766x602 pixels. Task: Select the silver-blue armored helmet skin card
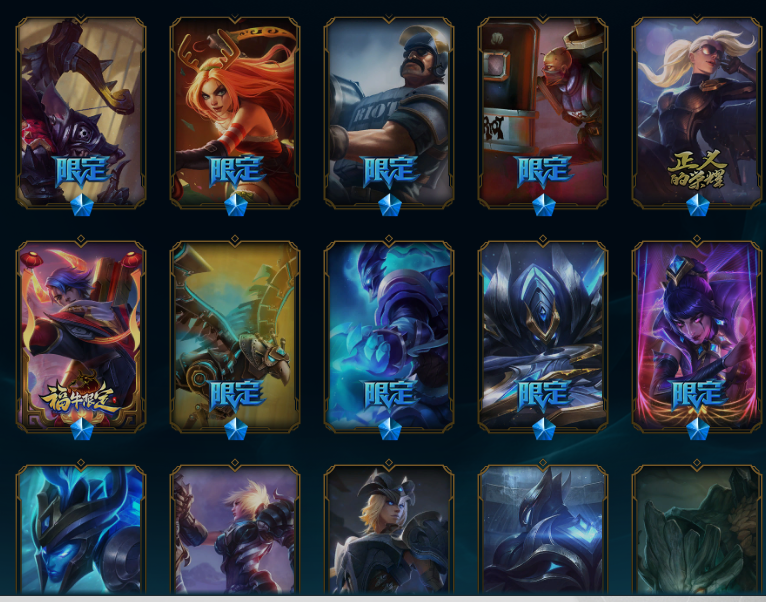[x=543, y=336]
